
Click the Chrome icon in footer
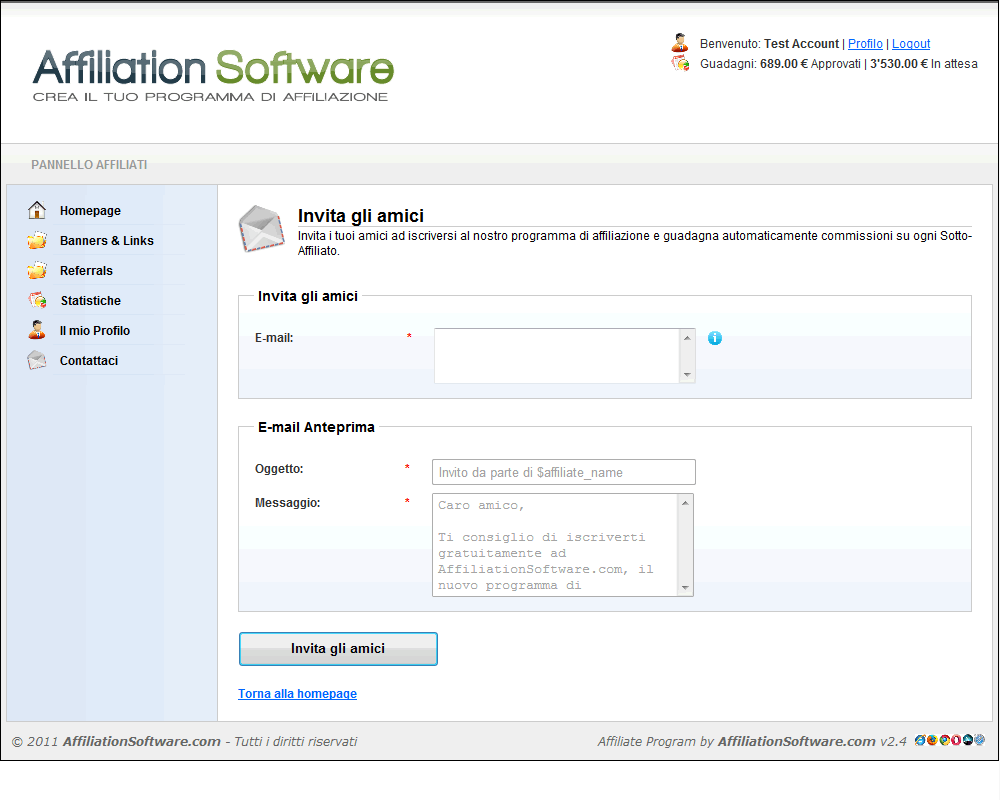click(945, 740)
